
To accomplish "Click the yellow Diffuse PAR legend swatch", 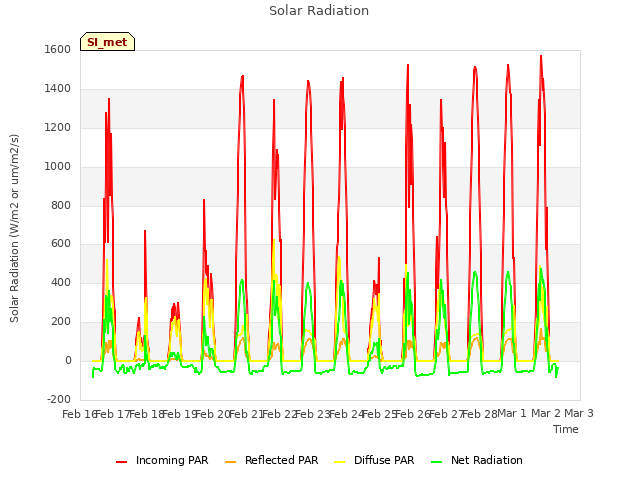I will pyautogui.click(x=340, y=462).
